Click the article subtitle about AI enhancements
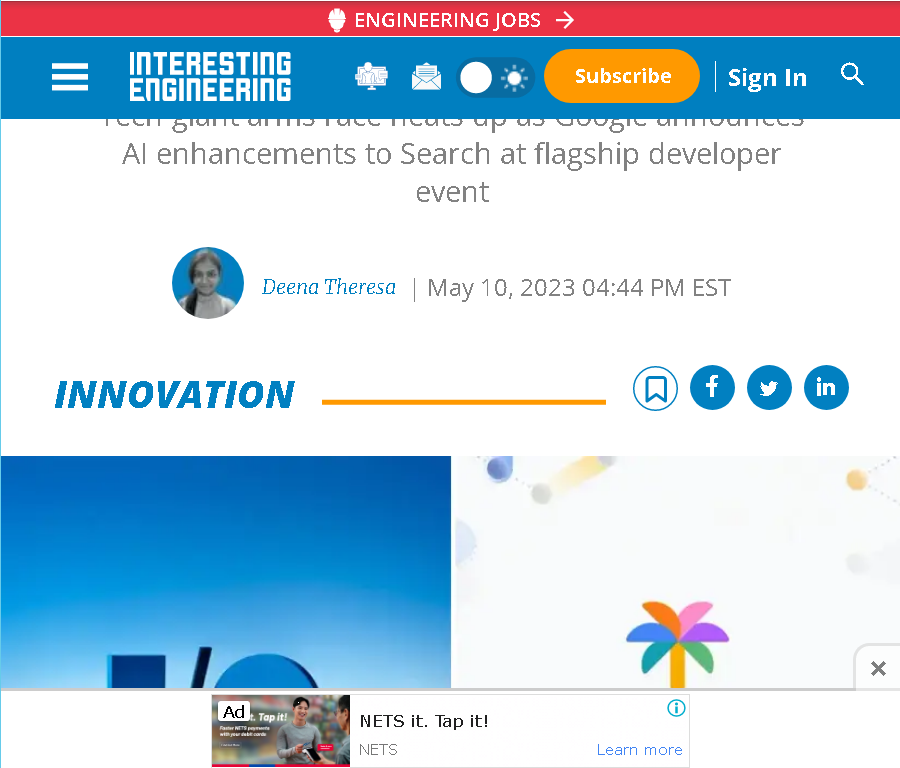 point(452,162)
